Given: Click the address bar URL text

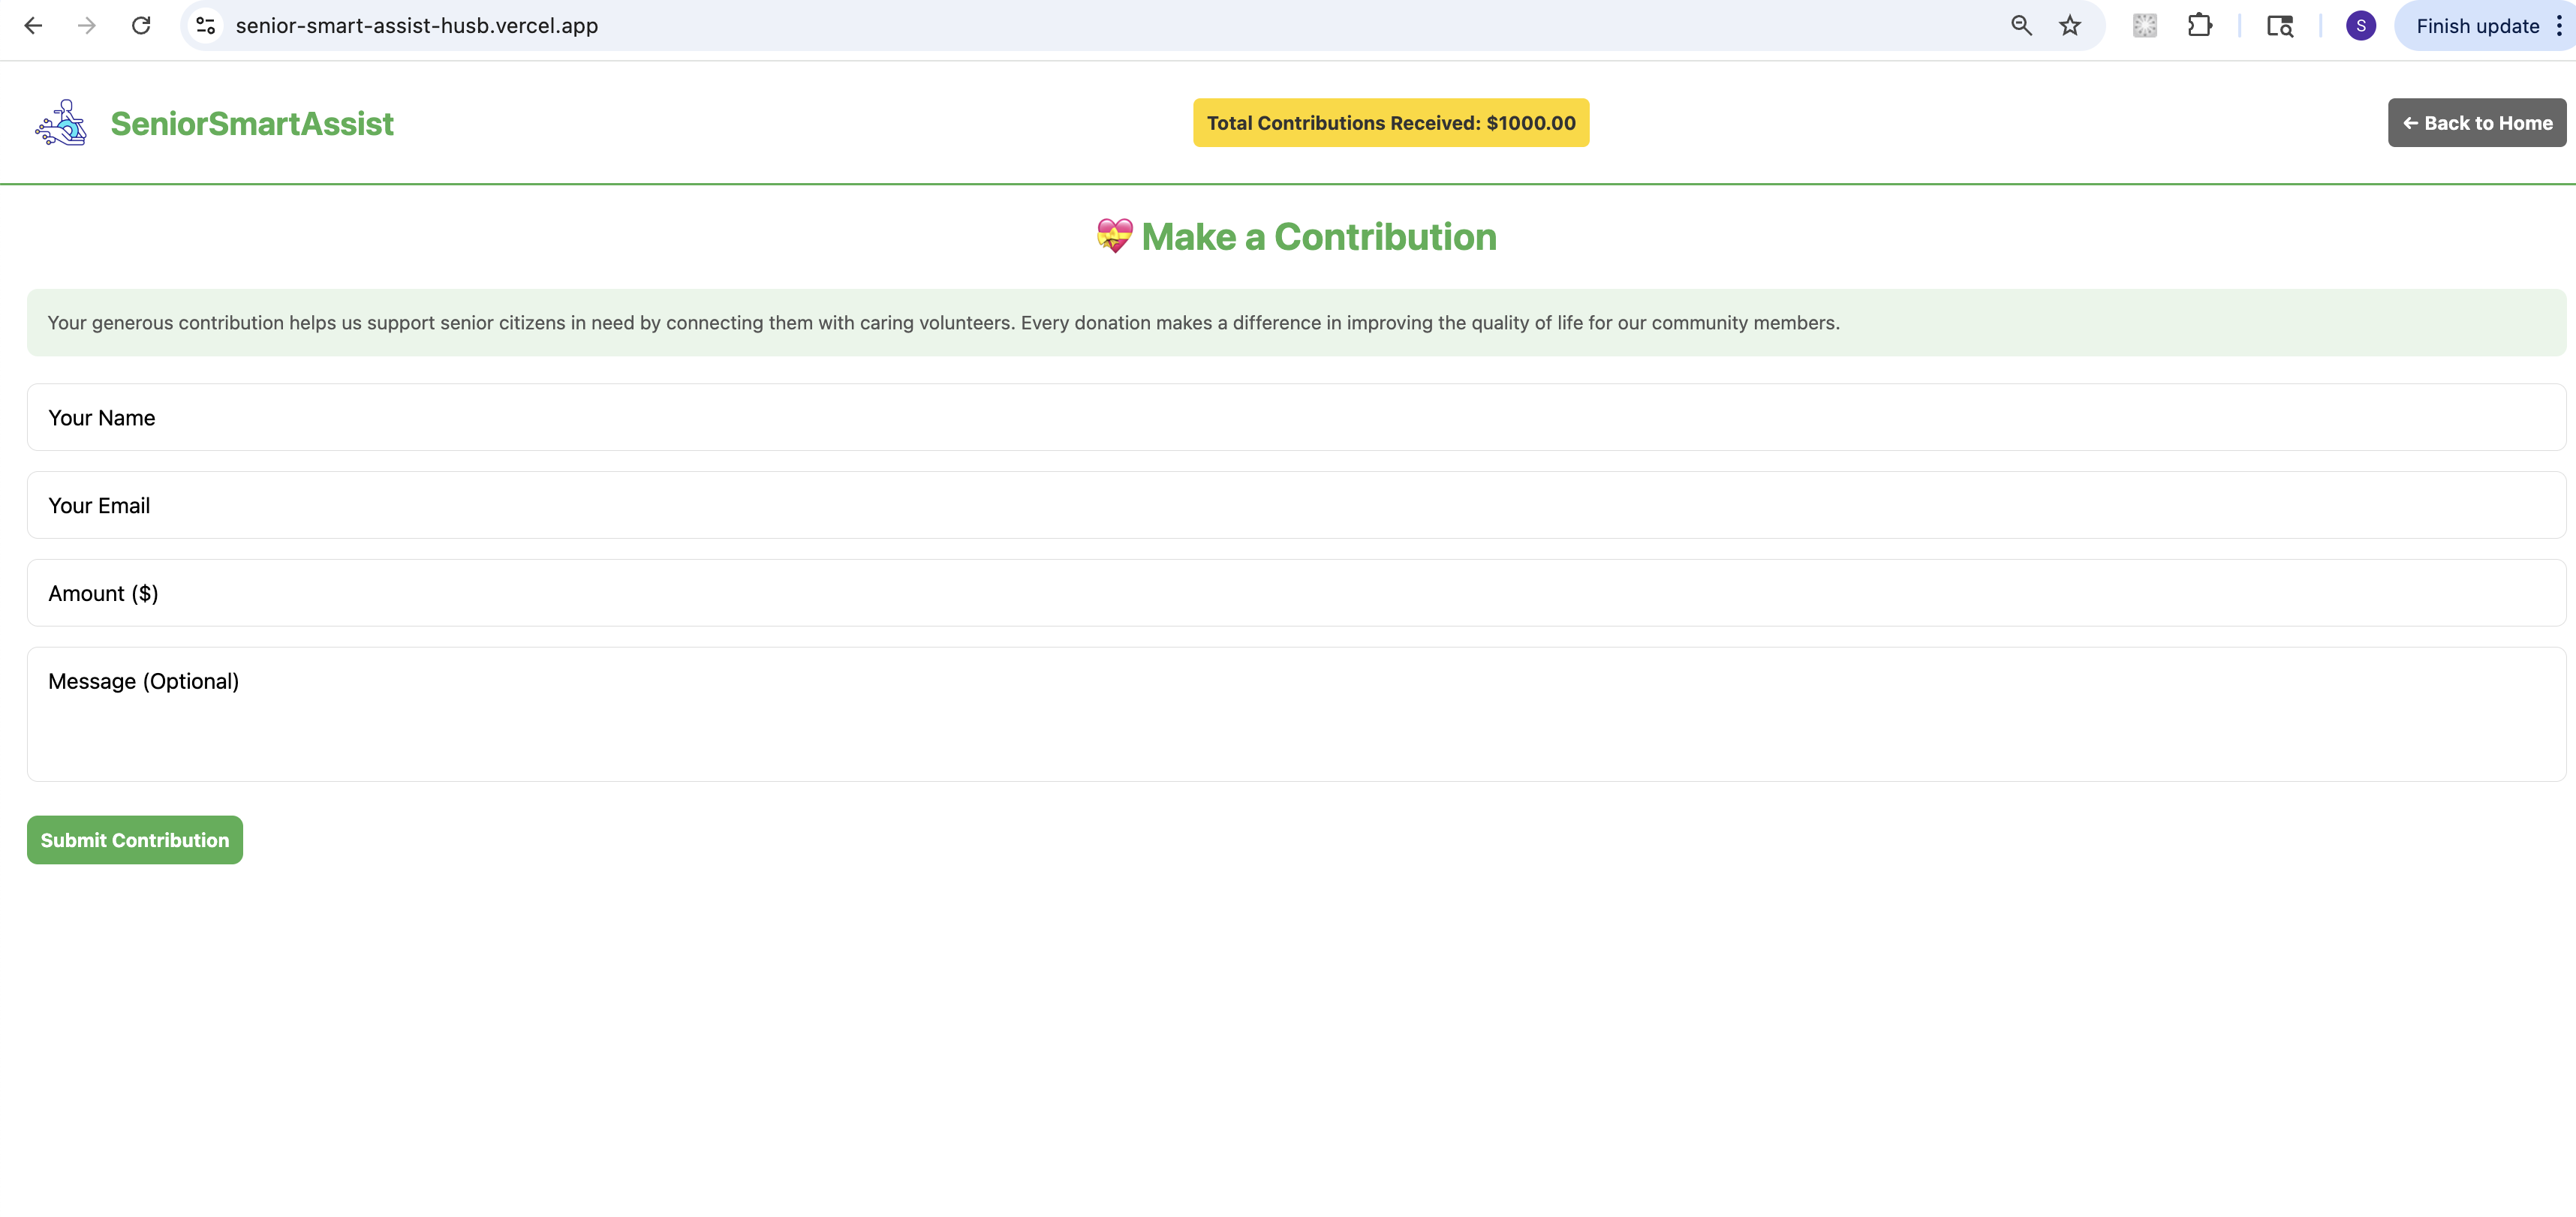Looking at the screenshot, I should (417, 26).
